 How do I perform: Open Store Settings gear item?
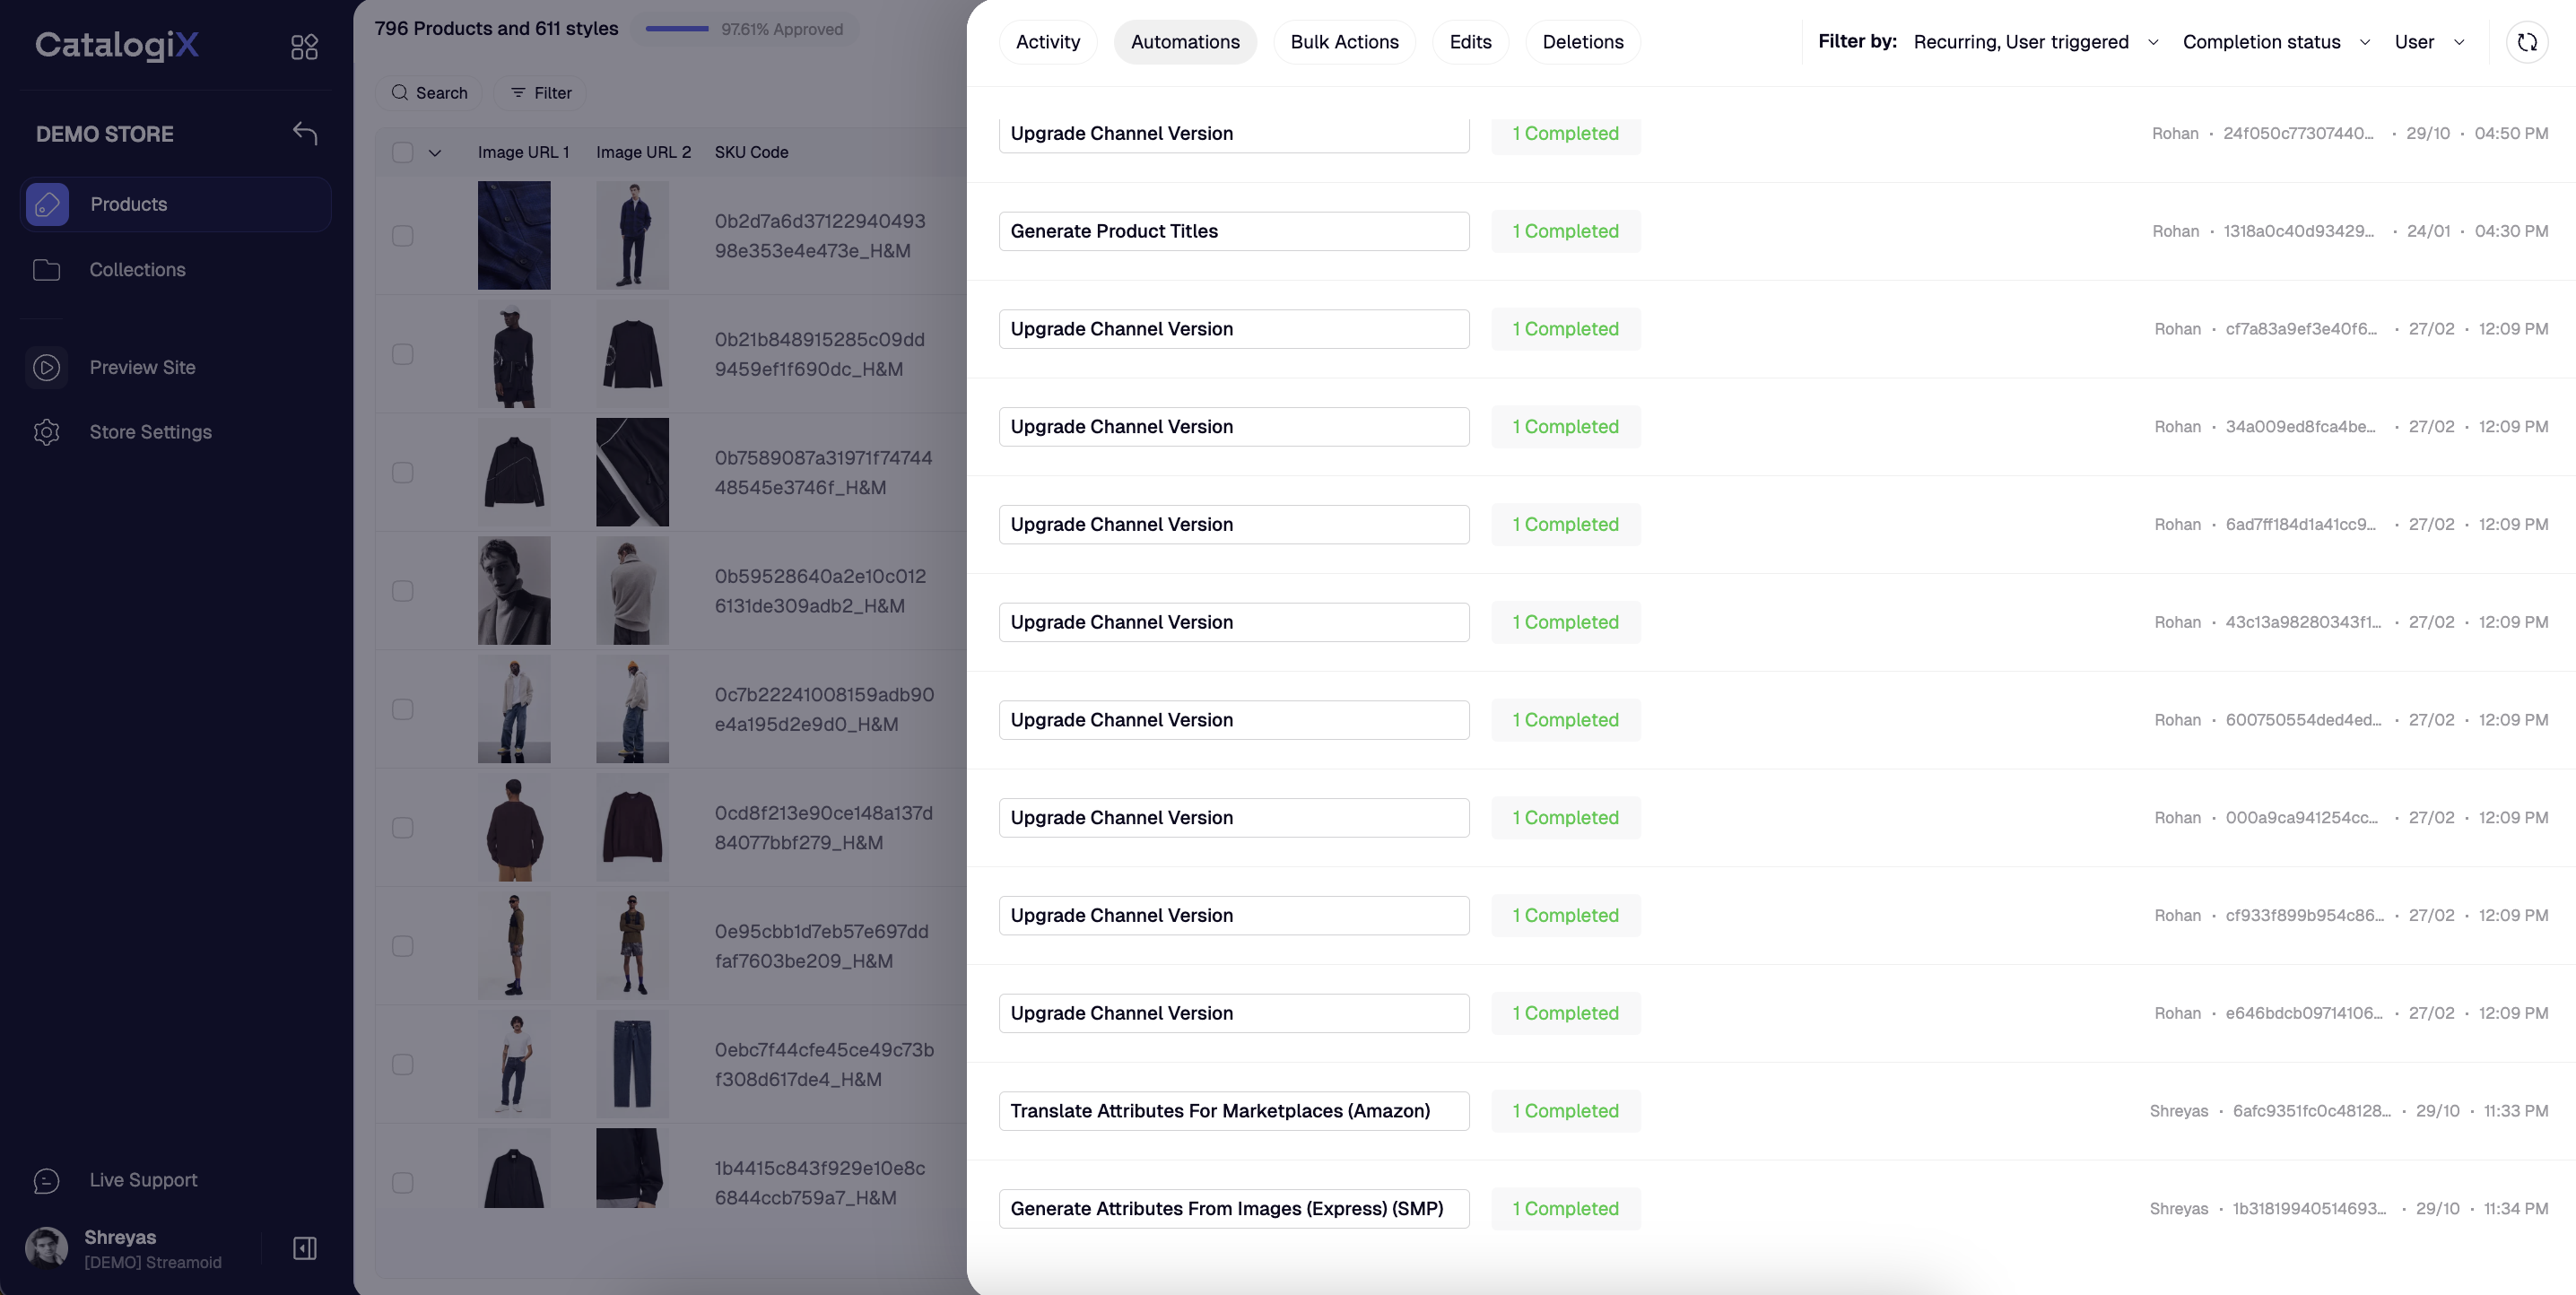pos(150,432)
